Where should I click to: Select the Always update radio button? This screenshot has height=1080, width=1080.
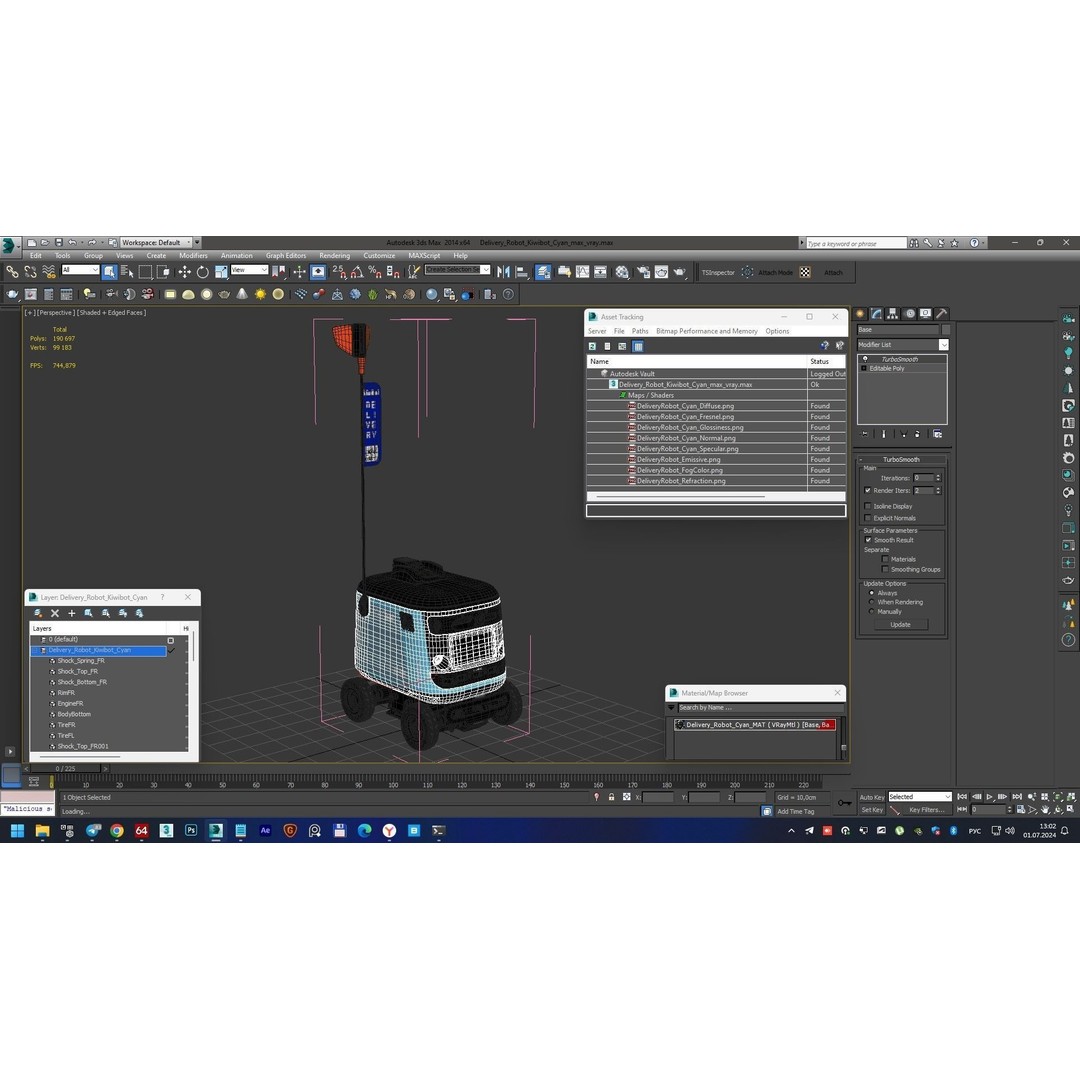[x=871, y=593]
